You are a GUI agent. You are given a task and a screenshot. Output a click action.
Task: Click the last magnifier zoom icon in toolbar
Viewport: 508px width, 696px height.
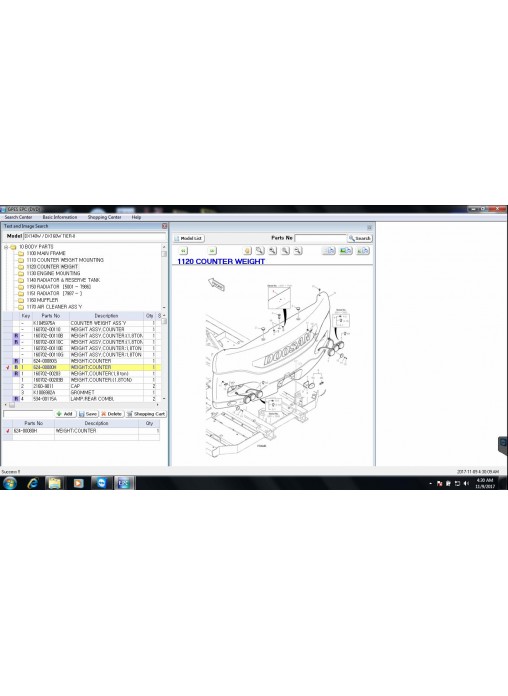point(298,251)
